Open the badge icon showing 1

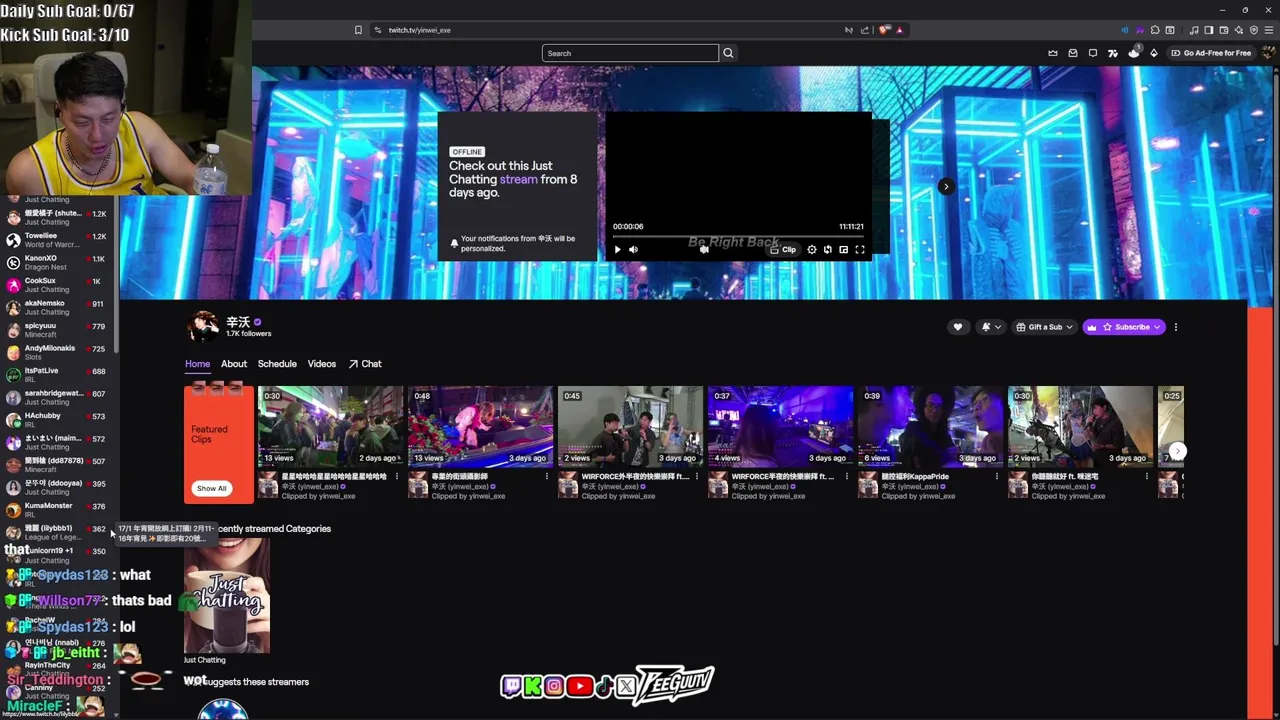(x=1134, y=52)
